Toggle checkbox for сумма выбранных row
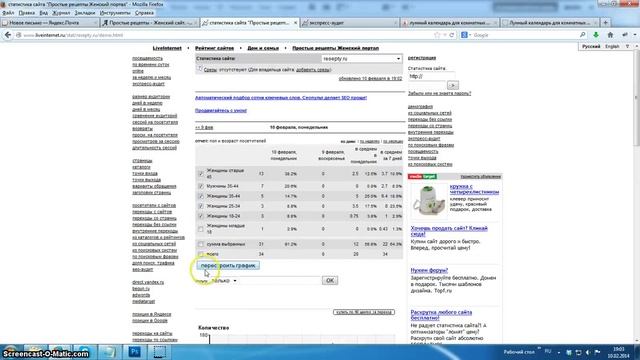640x360 pixels. [x=200, y=244]
